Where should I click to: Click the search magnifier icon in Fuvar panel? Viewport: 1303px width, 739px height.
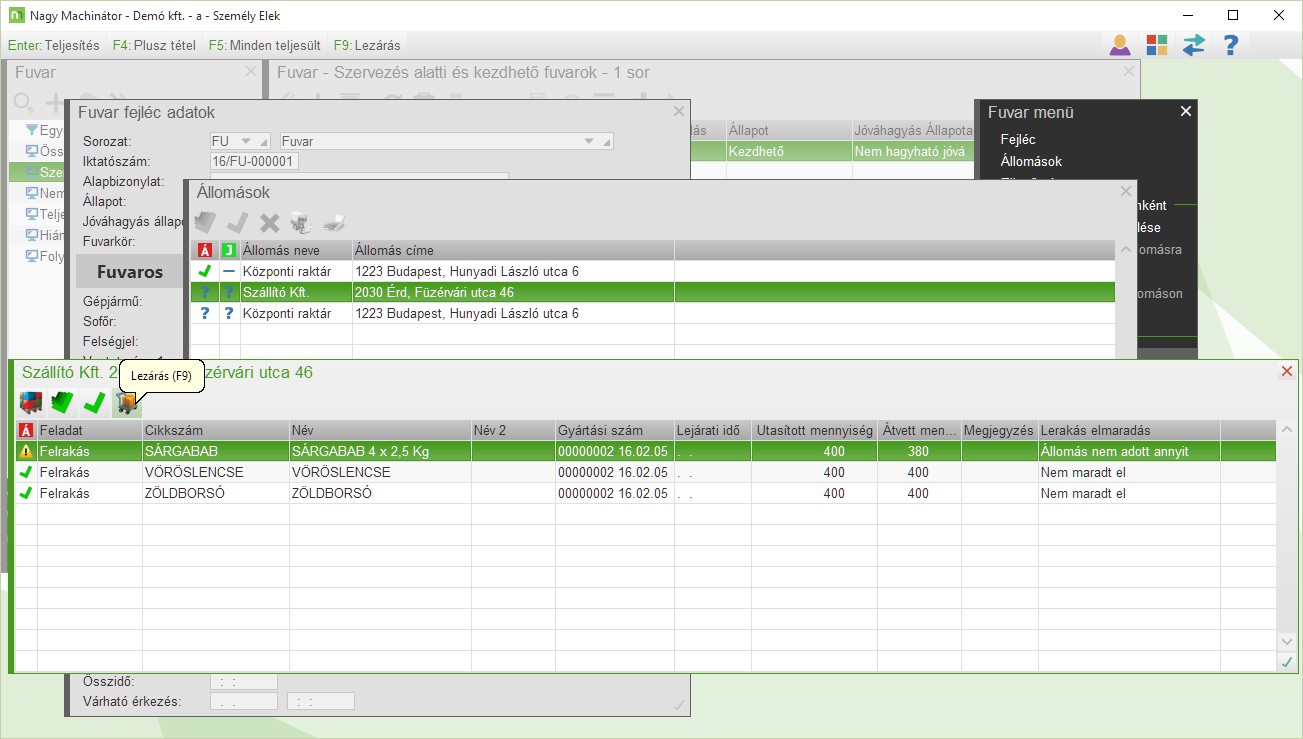23,103
